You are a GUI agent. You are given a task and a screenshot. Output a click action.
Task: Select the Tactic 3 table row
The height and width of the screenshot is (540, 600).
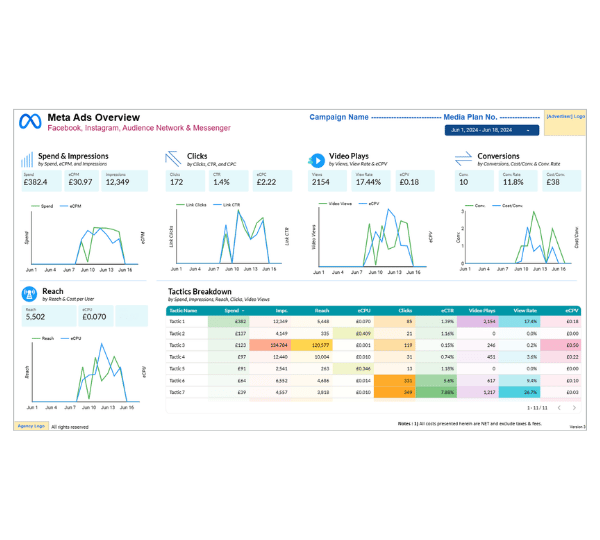(373, 345)
